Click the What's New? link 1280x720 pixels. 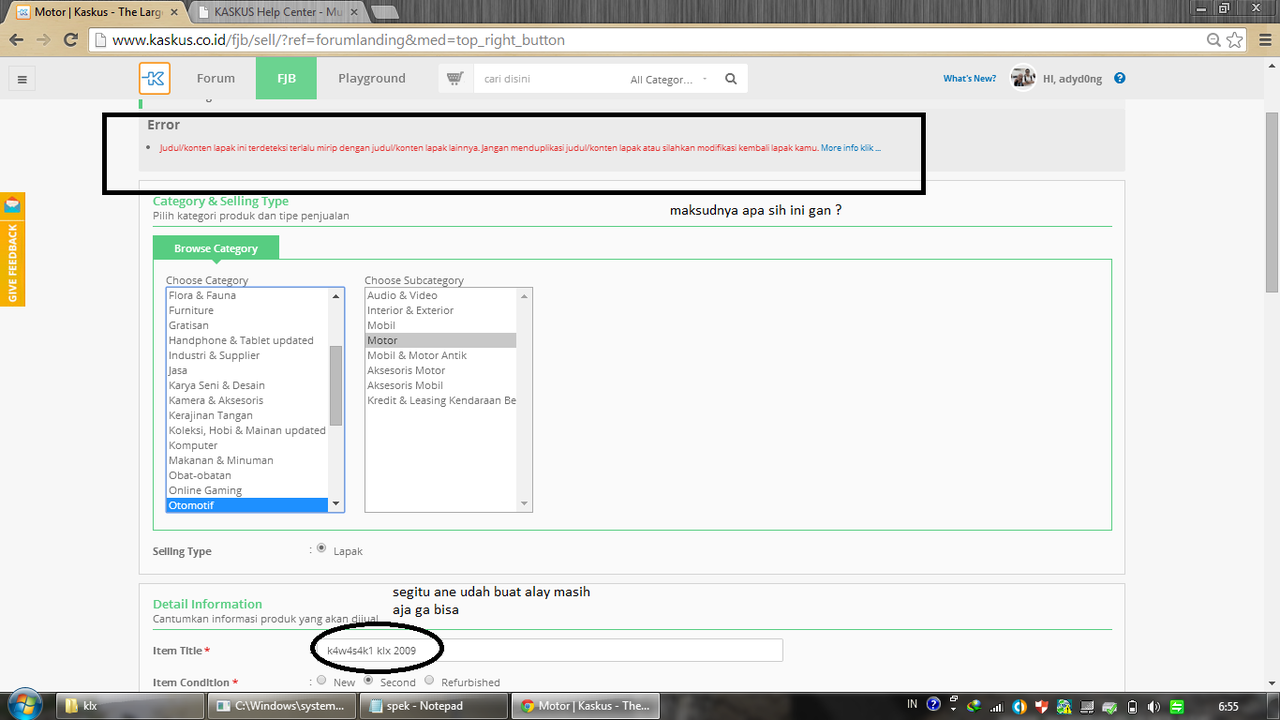[x=970, y=78]
